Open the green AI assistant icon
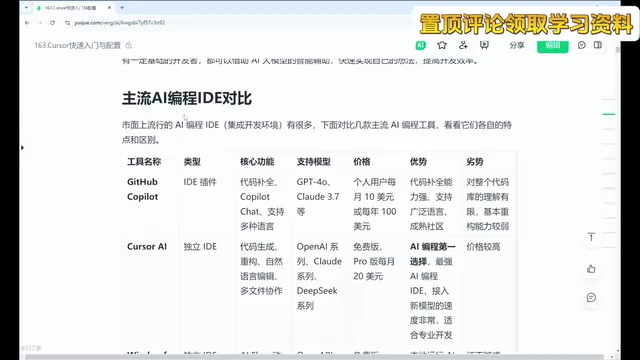The height and width of the screenshot is (360, 640). [x=420, y=45]
